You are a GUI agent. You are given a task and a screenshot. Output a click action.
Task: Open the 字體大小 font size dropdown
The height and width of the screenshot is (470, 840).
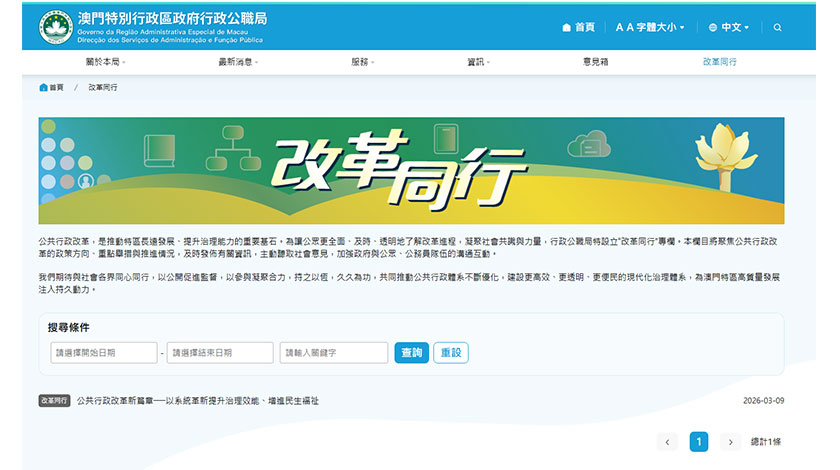click(650, 27)
